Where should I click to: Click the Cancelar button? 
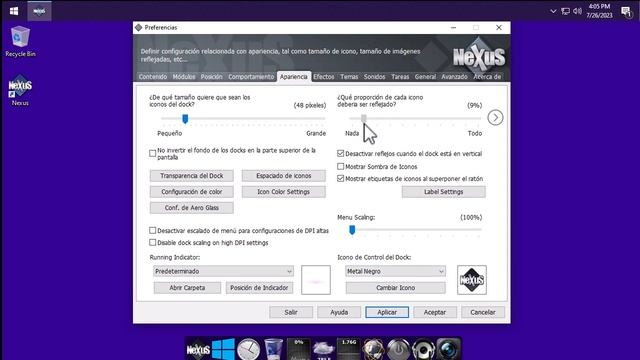483,312
